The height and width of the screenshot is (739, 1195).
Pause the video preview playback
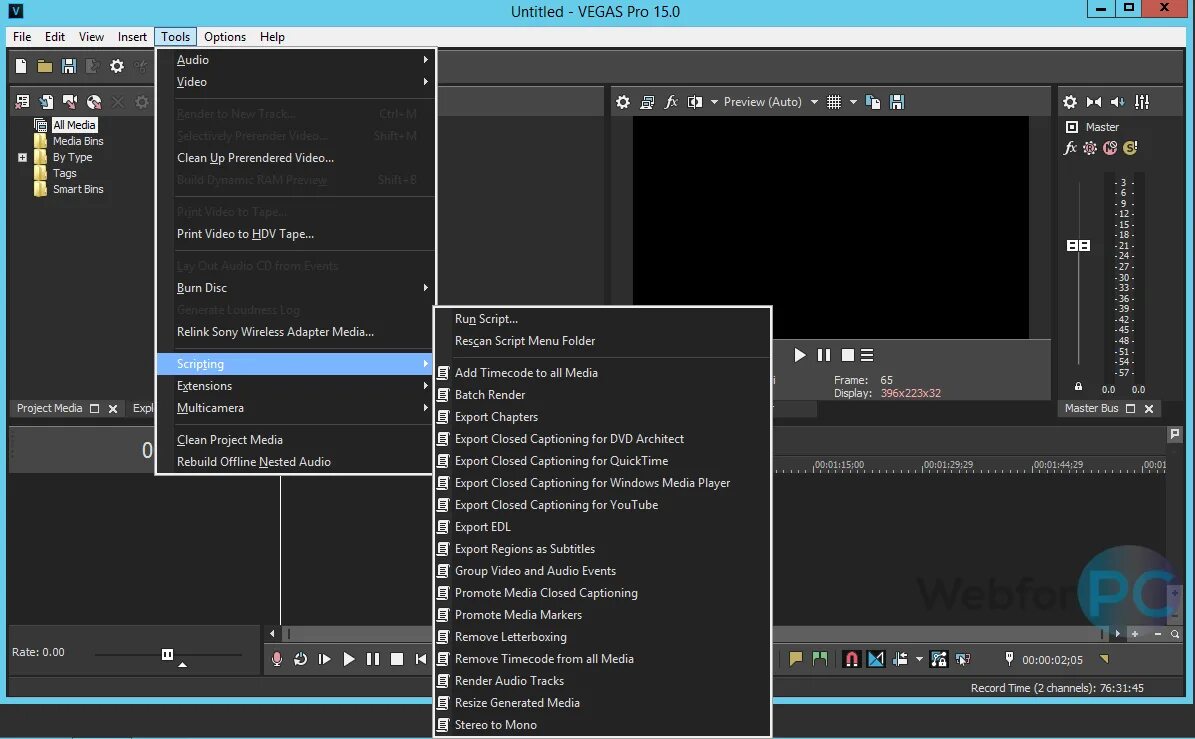point(824,355)
